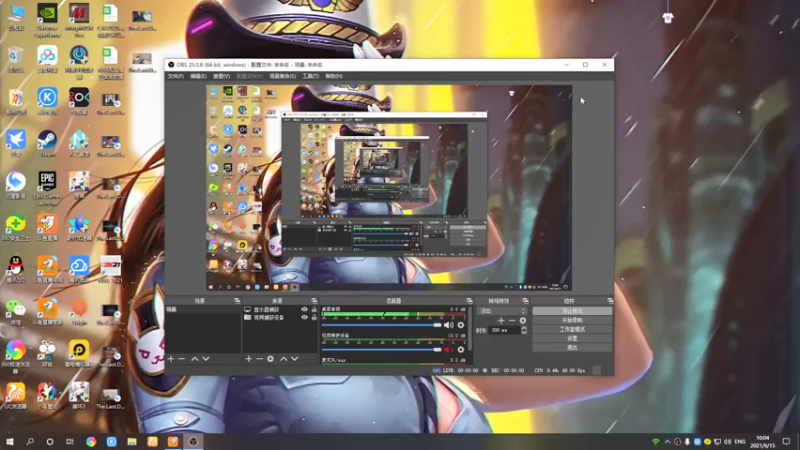Open video capture device audio gear settings

pos(461,349)
